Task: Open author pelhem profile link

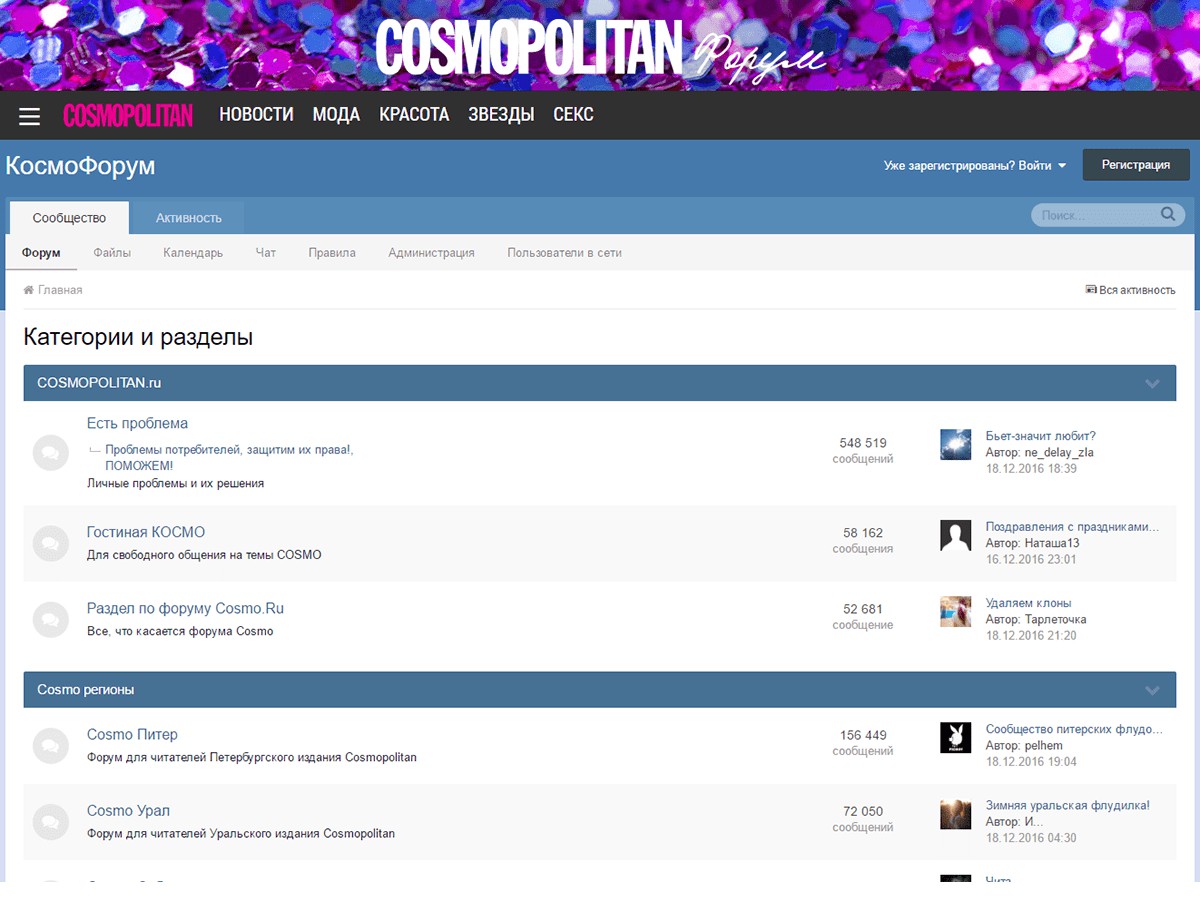Action: (x=1044, y=745)
